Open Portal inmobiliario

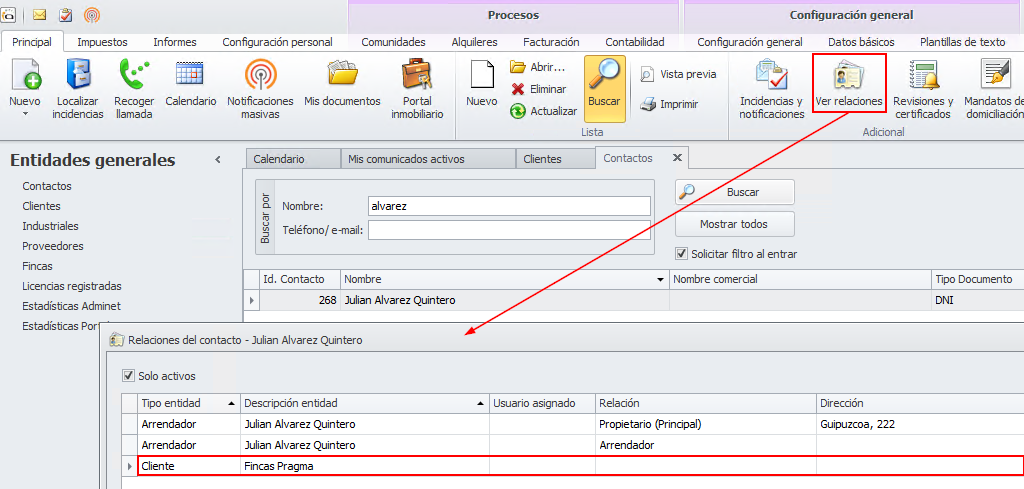(417, 89)
